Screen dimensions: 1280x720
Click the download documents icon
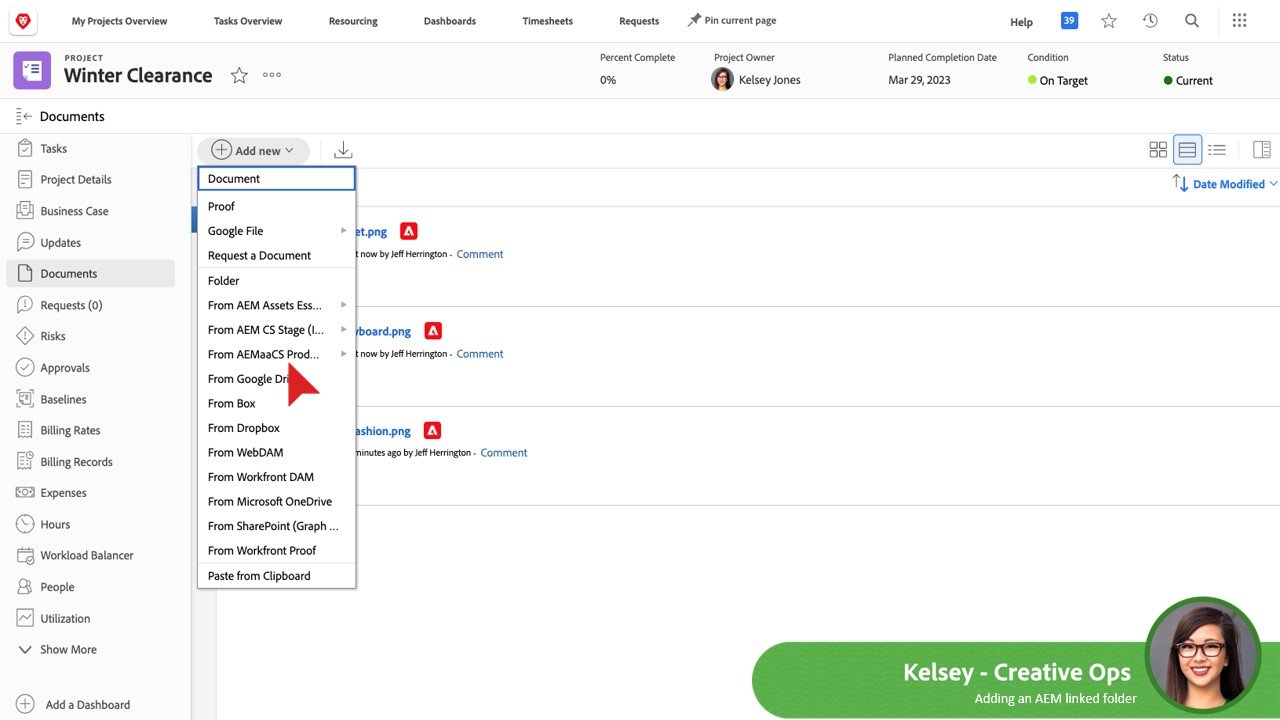343,150
